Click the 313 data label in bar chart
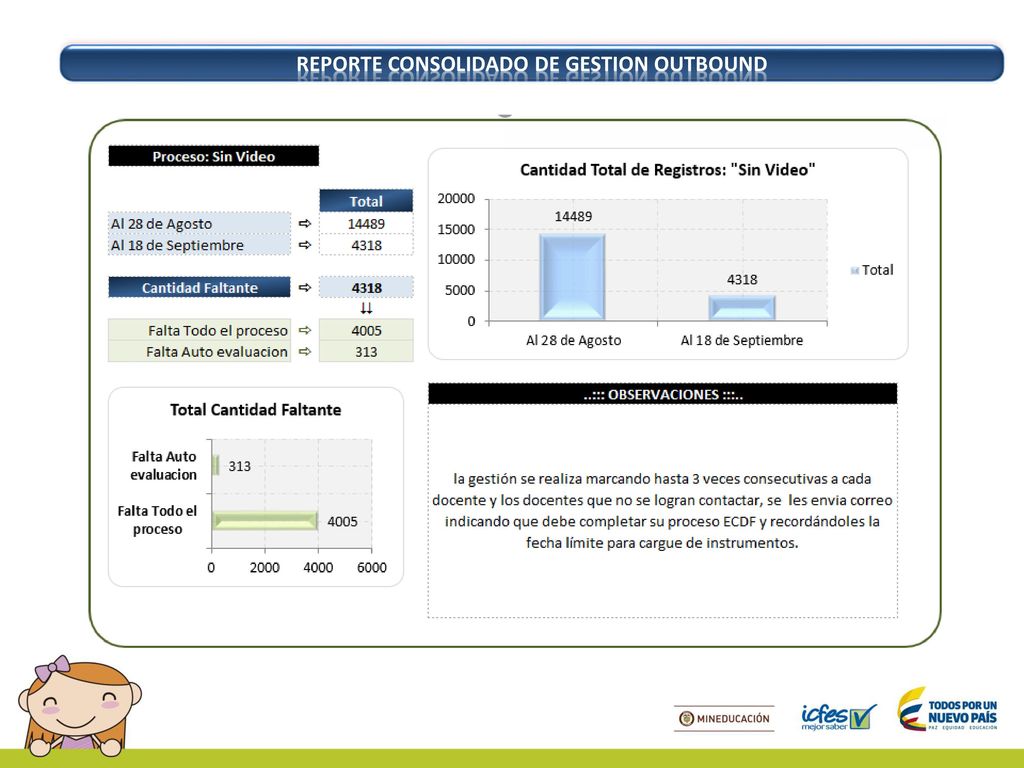 click(x=239, y=466)
